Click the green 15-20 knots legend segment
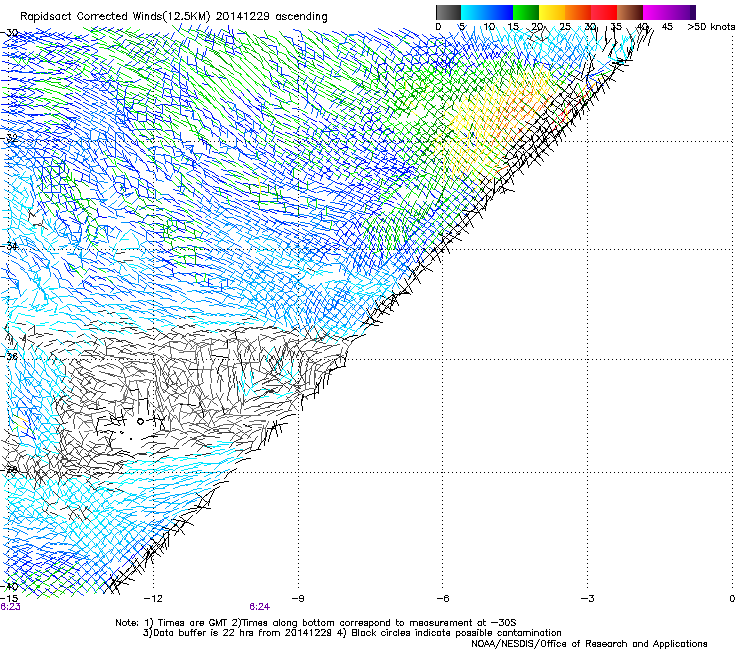 click(x=526, y=12)
